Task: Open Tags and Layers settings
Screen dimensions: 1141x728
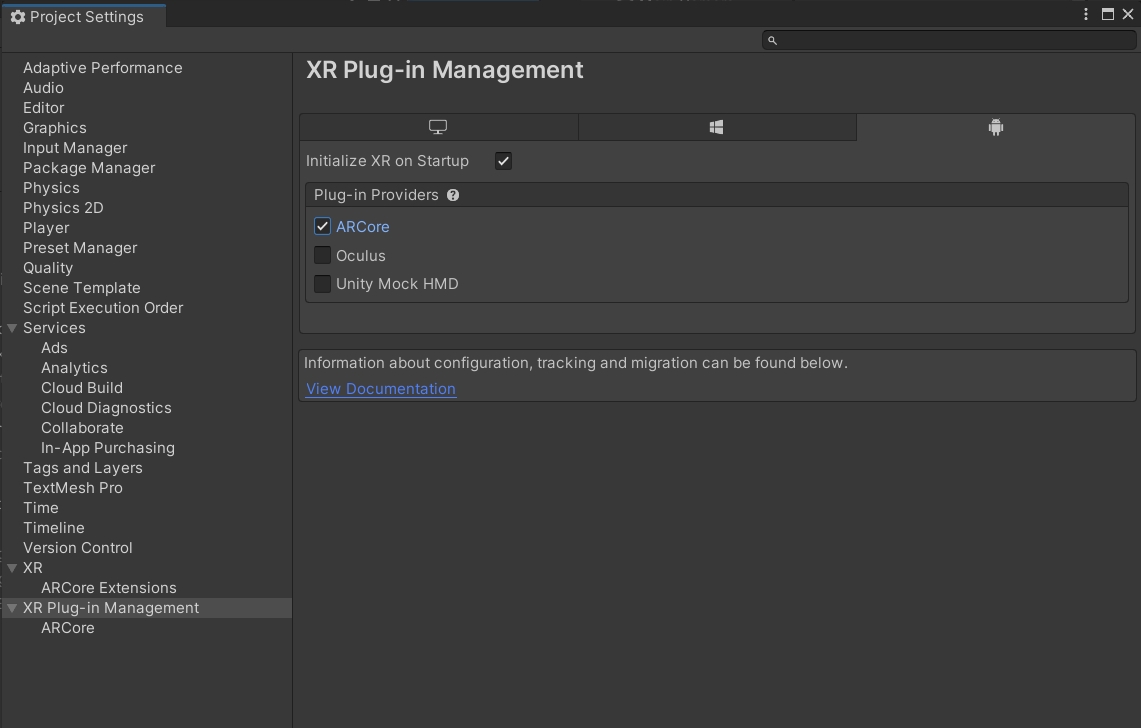Action: 82,468
